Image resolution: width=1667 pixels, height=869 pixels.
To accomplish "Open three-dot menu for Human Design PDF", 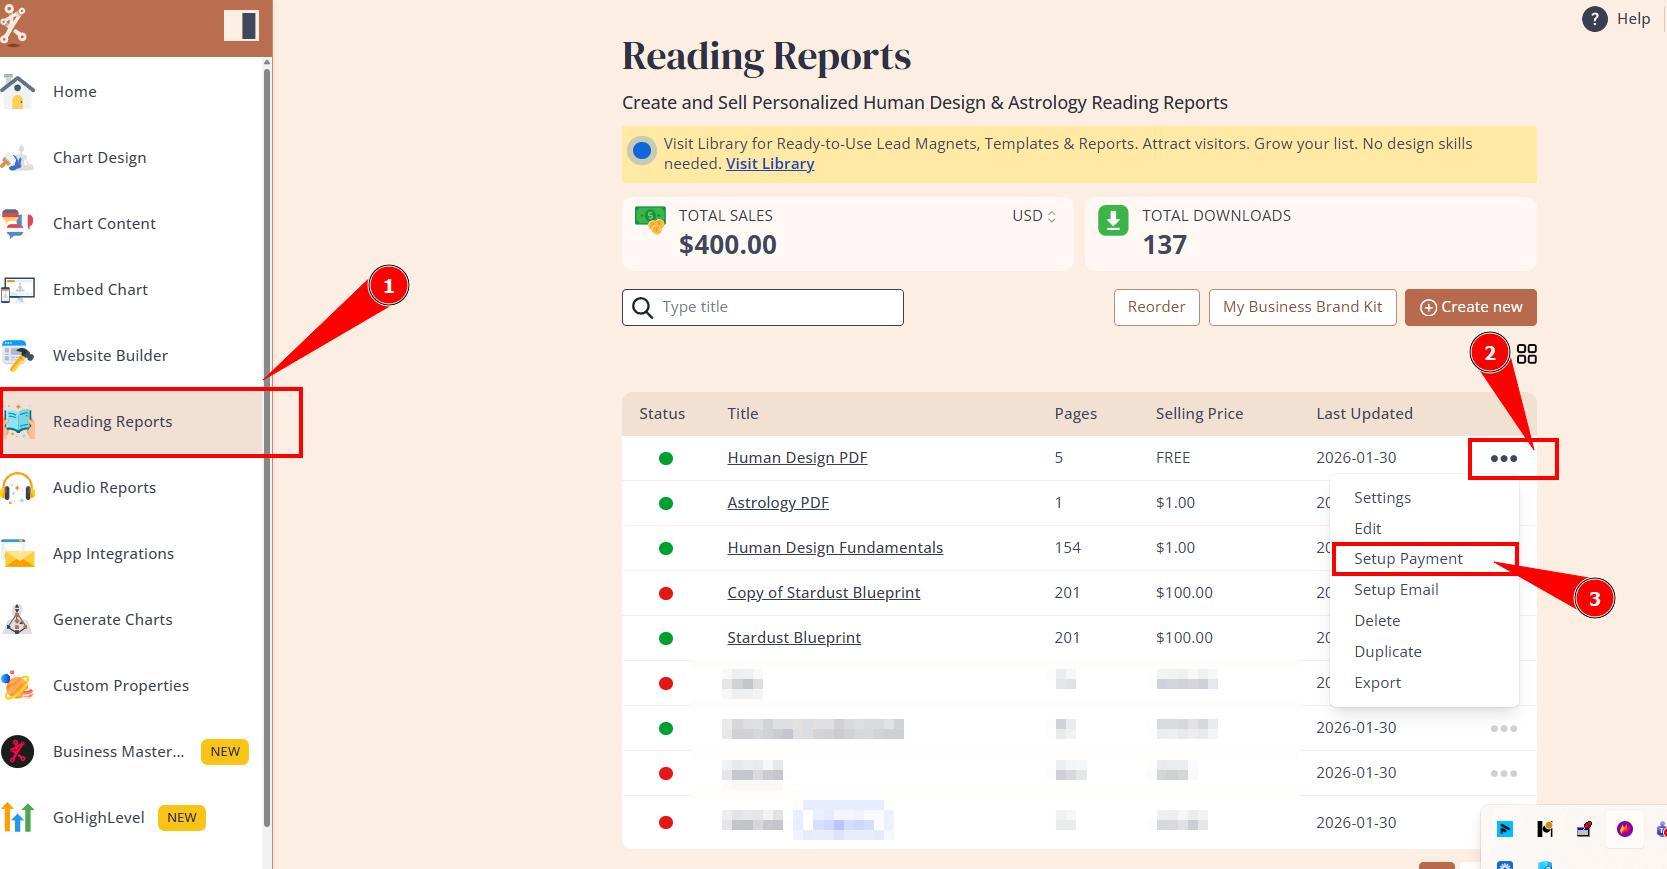I will point(1503,458).
